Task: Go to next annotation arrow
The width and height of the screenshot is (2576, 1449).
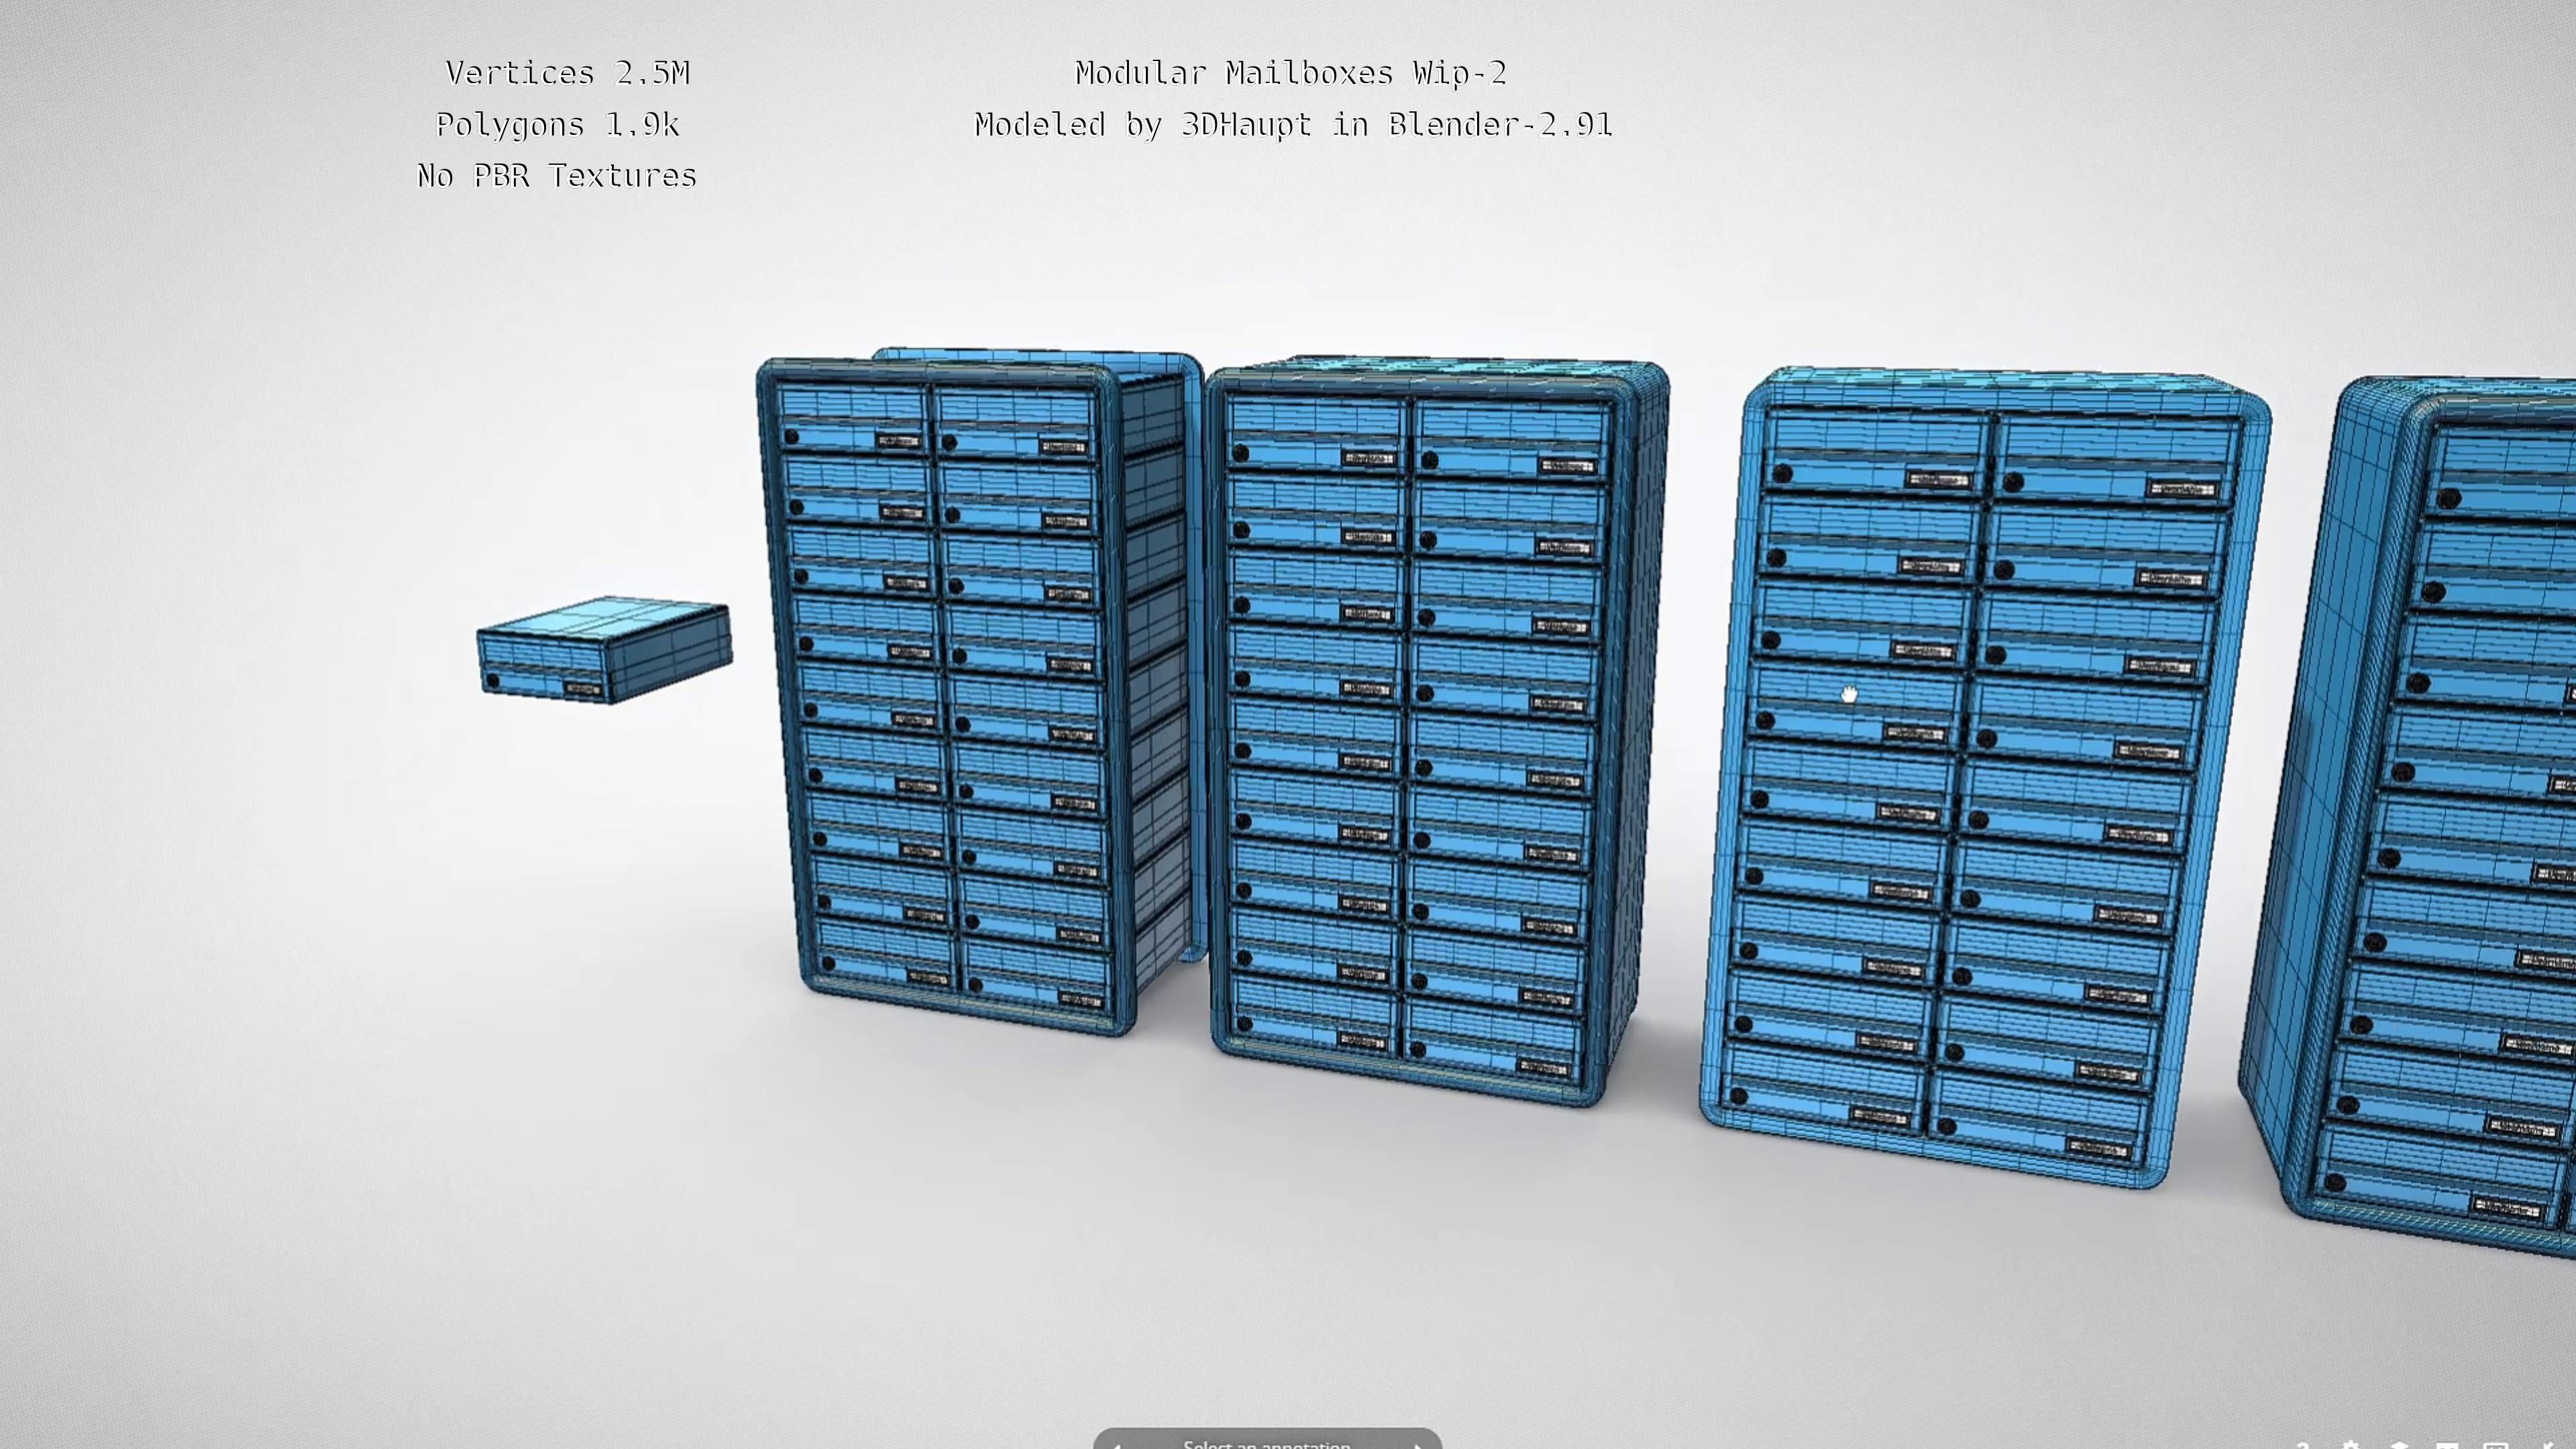Action: coord(1417,1445)
